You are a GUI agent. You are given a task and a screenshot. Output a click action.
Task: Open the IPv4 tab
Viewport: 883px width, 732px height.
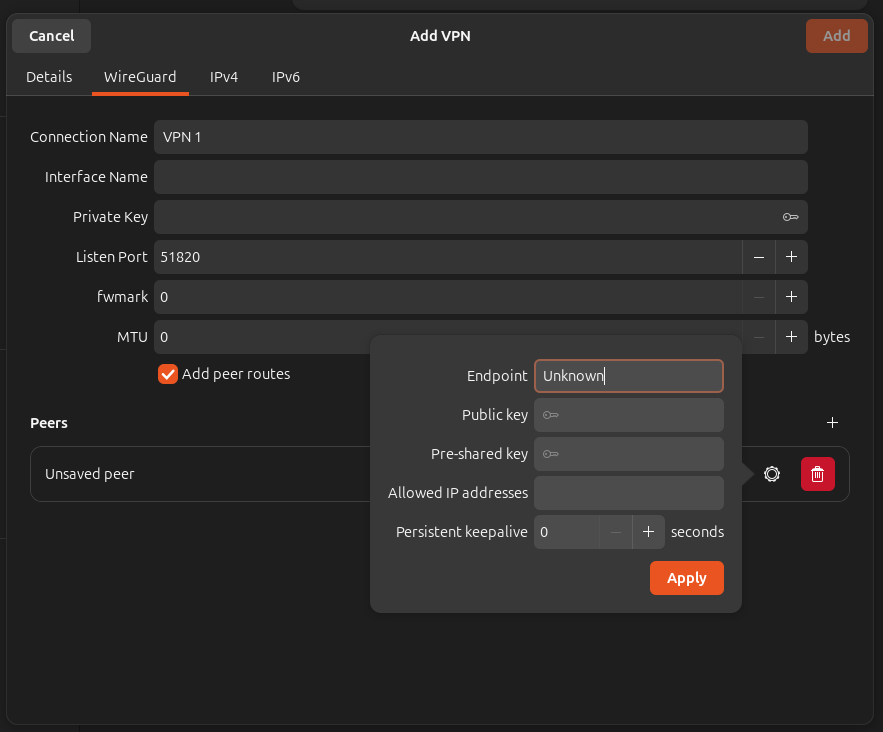click(x=224, y=77)
